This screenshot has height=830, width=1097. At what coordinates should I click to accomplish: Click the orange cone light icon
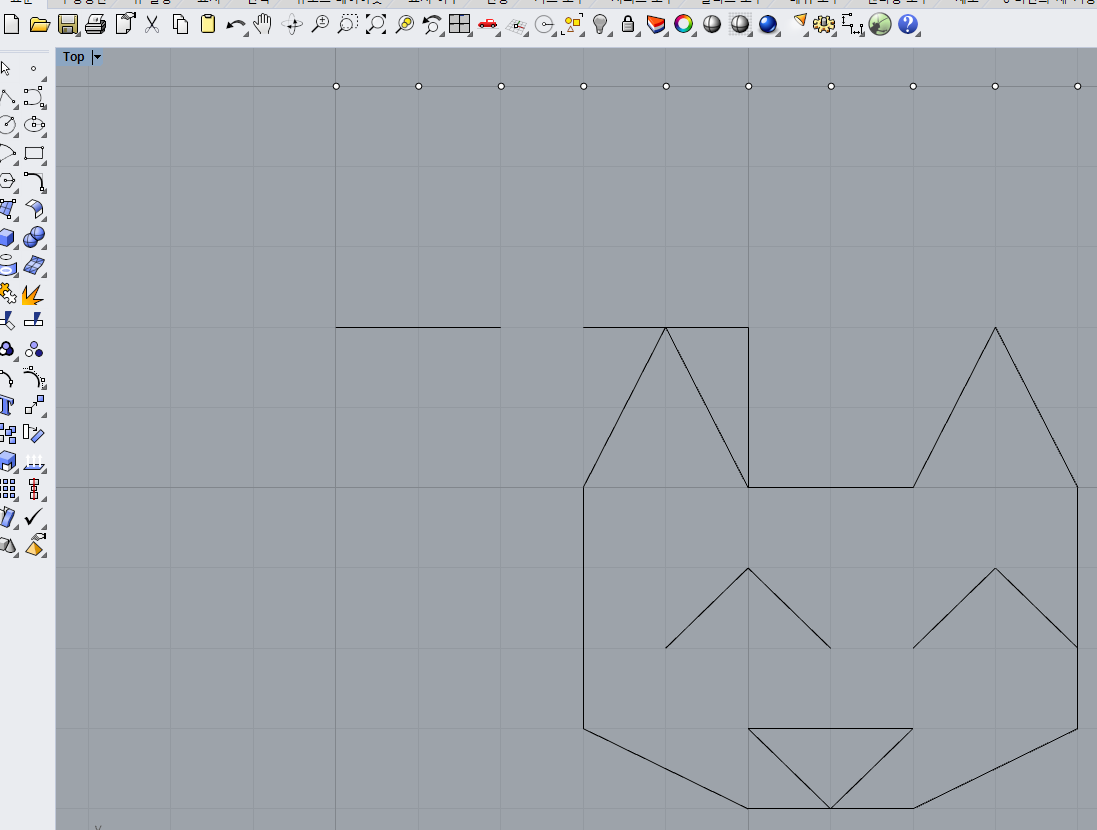[798, 23]
